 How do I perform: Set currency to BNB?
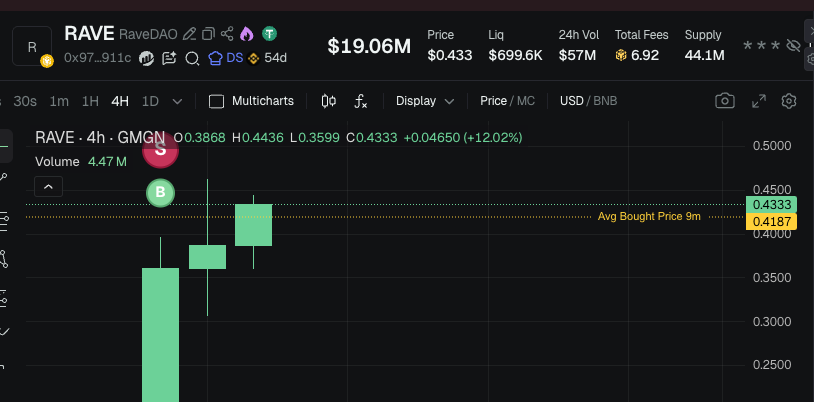point(605,101)
